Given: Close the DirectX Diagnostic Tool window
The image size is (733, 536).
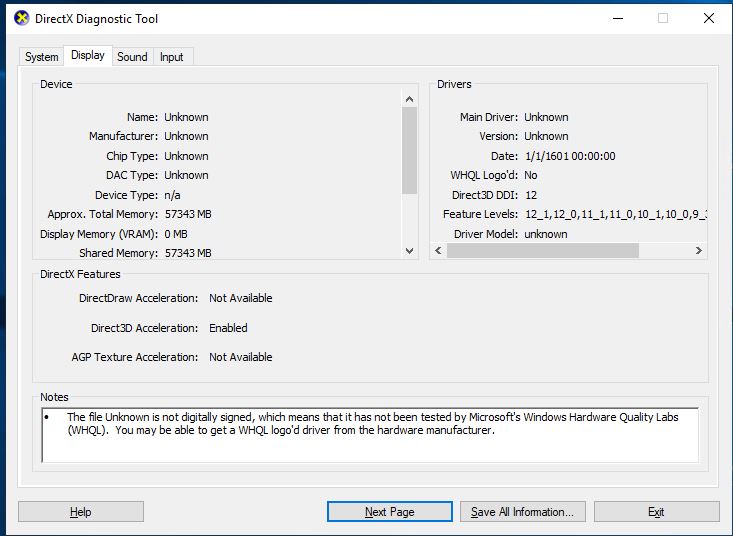Looking at the screenshot, I should click(709, 19).
